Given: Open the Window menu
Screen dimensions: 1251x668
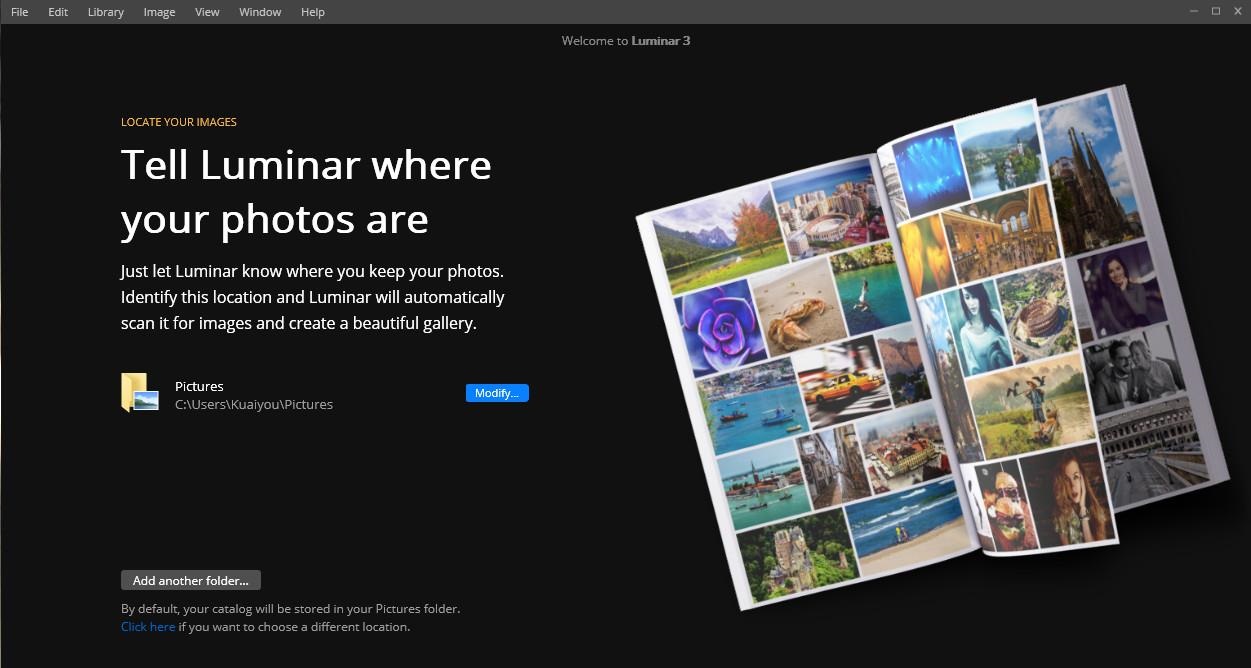Looking at the screenshot, I should click(x=260, y=12).
